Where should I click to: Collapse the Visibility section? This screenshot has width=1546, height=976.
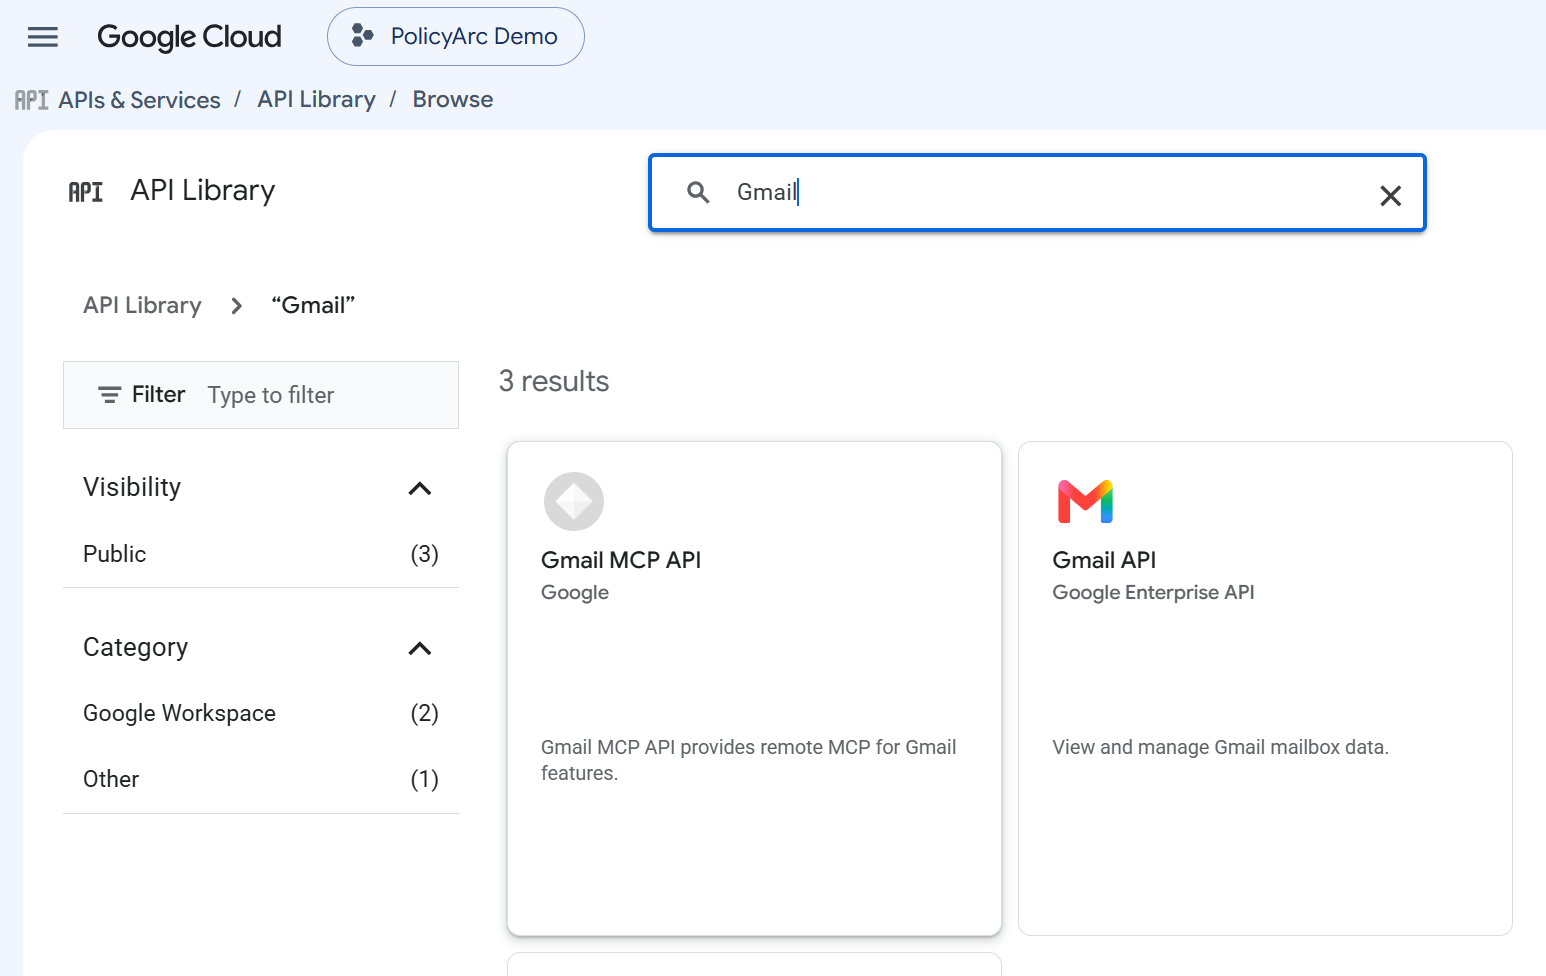(420, 488)
